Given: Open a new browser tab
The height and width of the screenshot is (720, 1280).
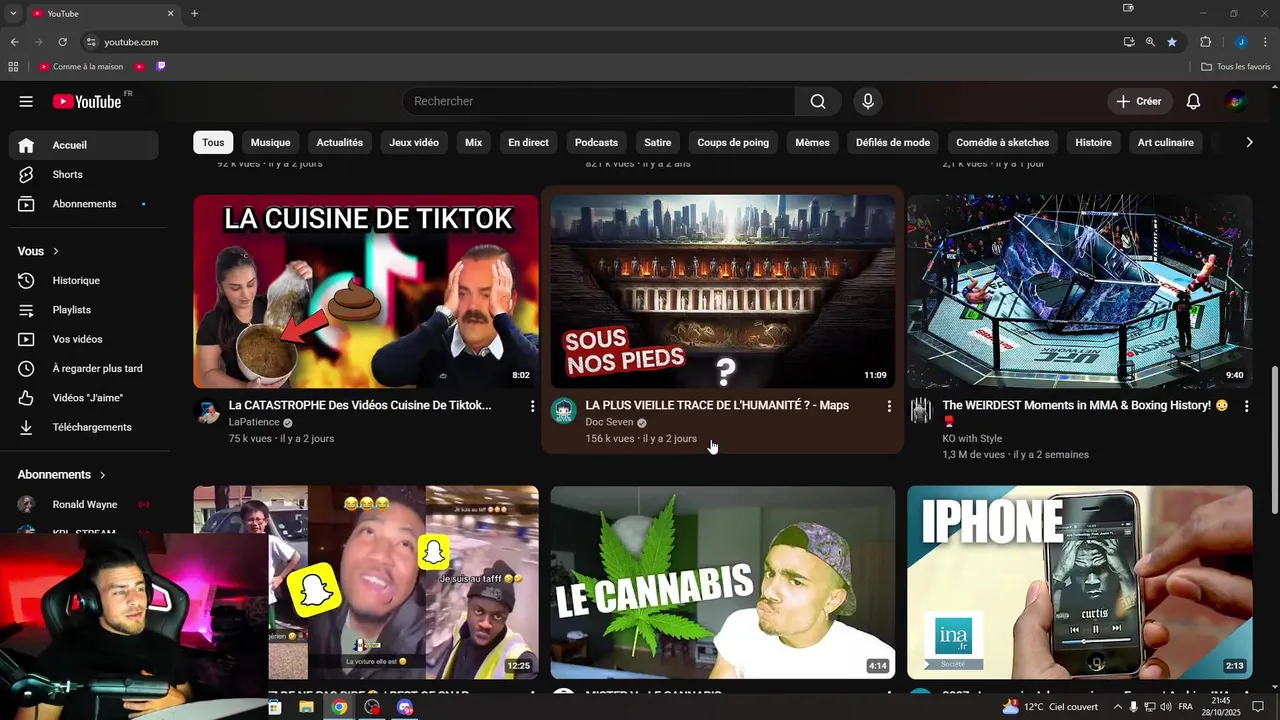Looking at the screenshot, I should 194,13.
